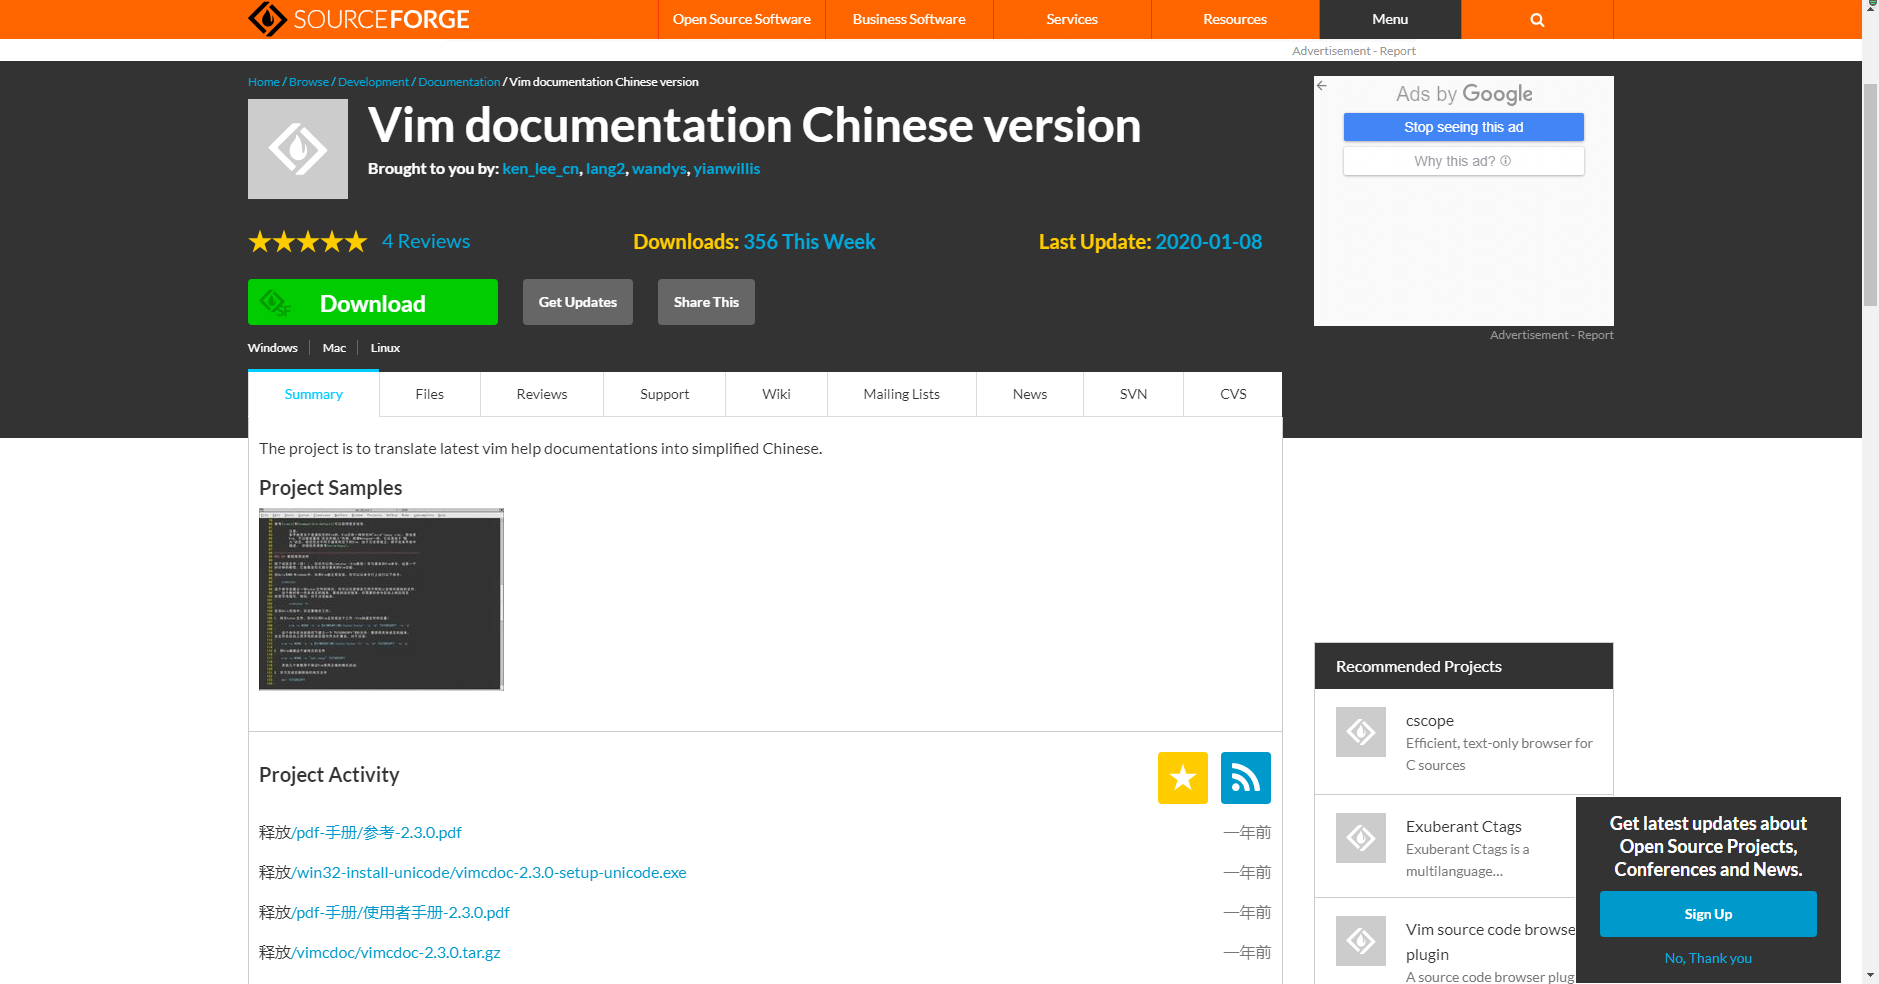This screenshot has height=984, width=1879.
Task: Click Stop seeing this ad button
Action: point(1464,127)
